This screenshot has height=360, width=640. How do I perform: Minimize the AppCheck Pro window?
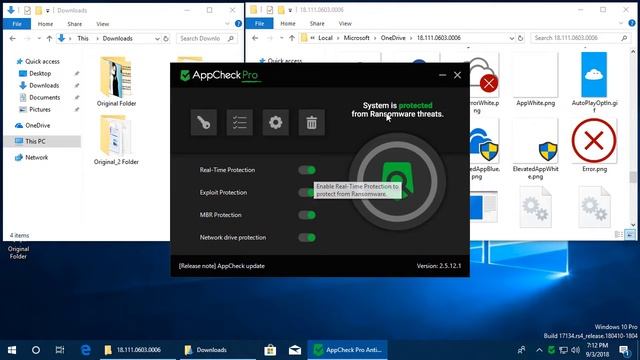click(x=442, y=75)
